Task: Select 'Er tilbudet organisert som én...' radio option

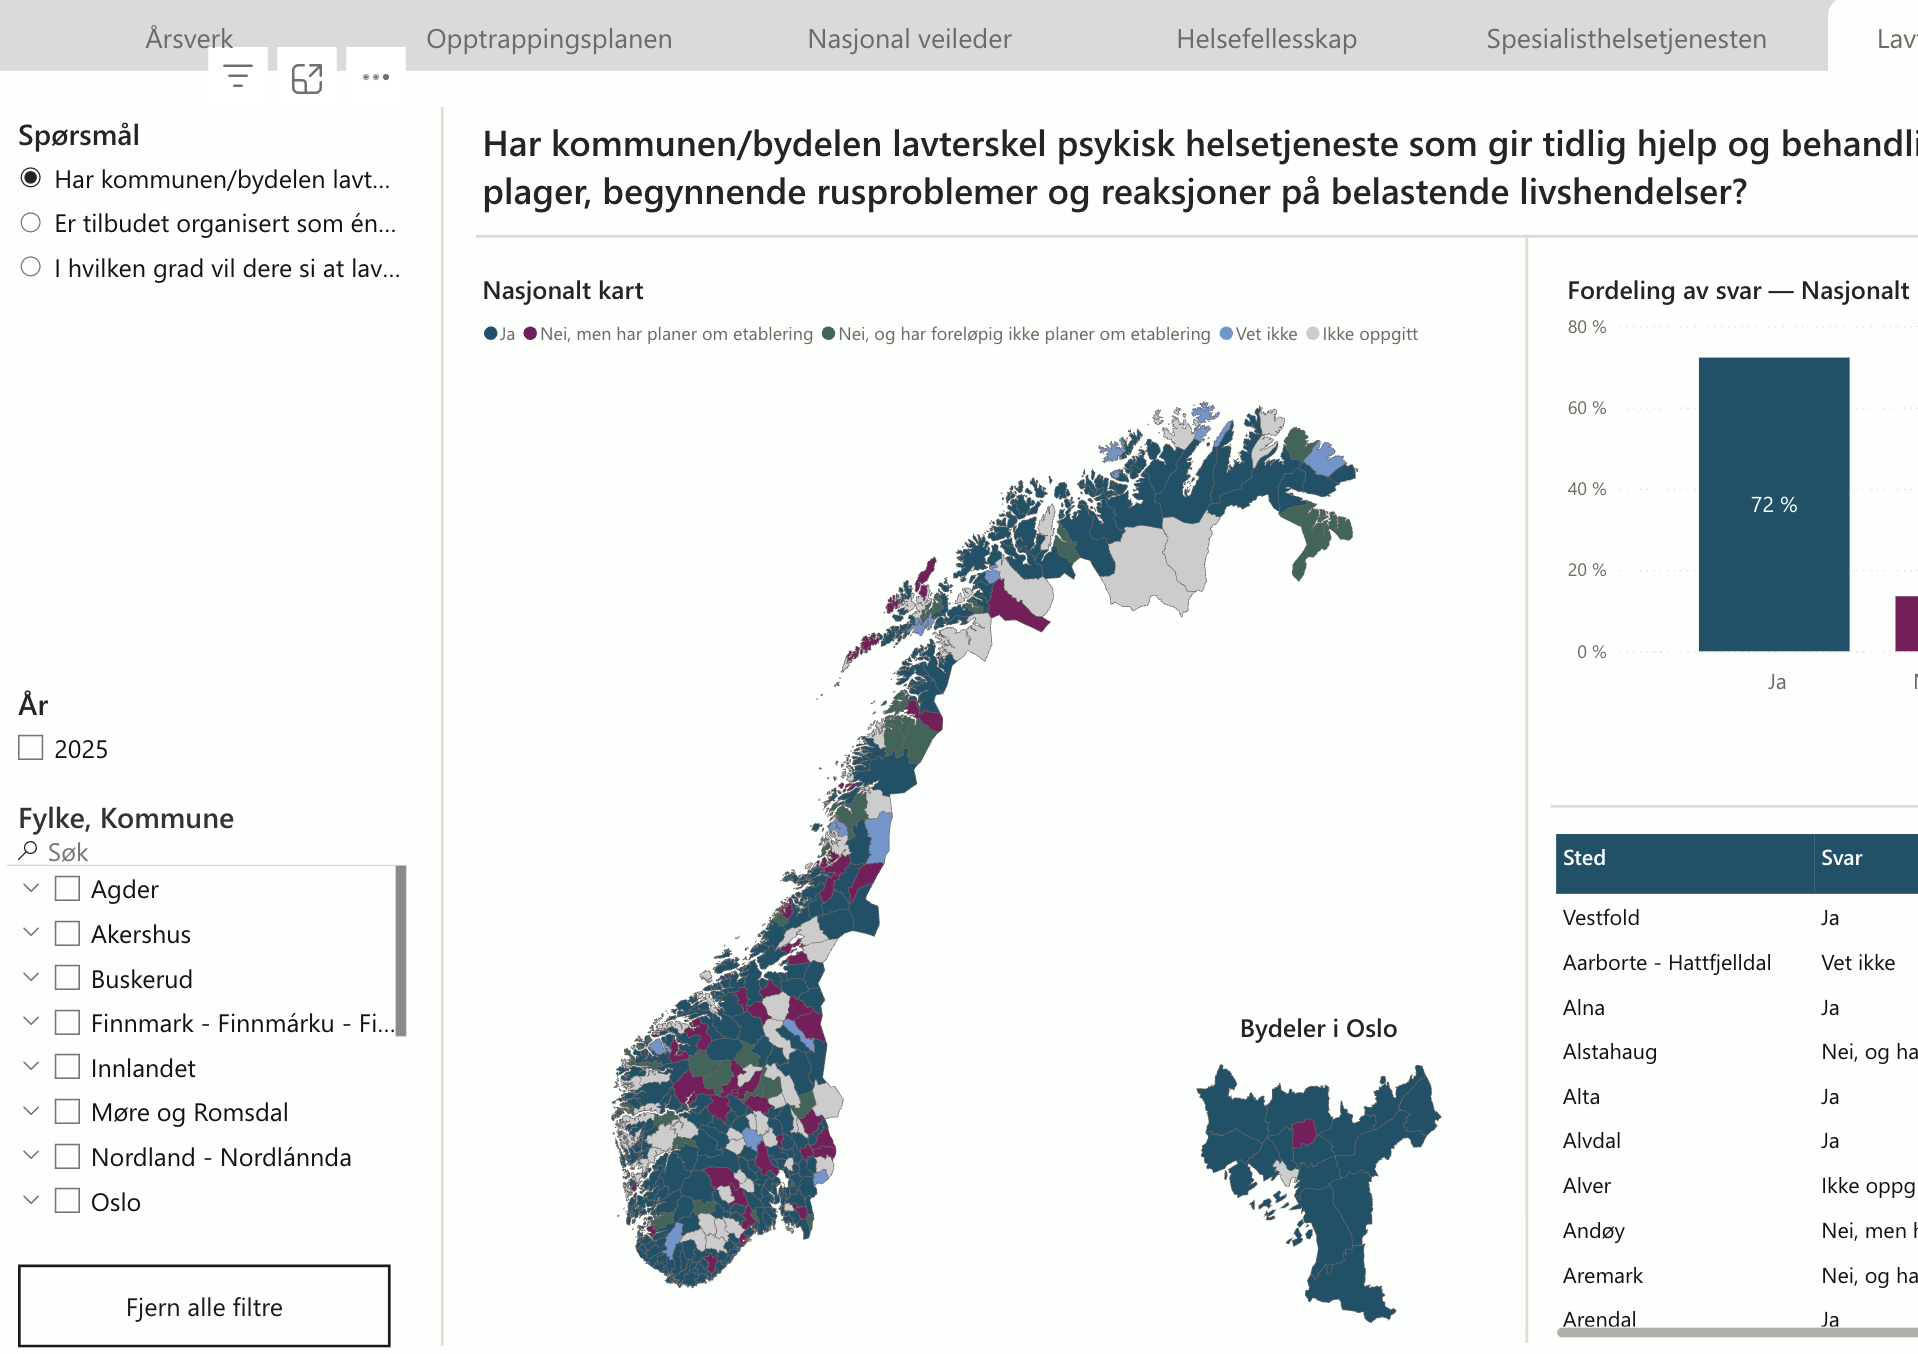Action: (31, 223)
